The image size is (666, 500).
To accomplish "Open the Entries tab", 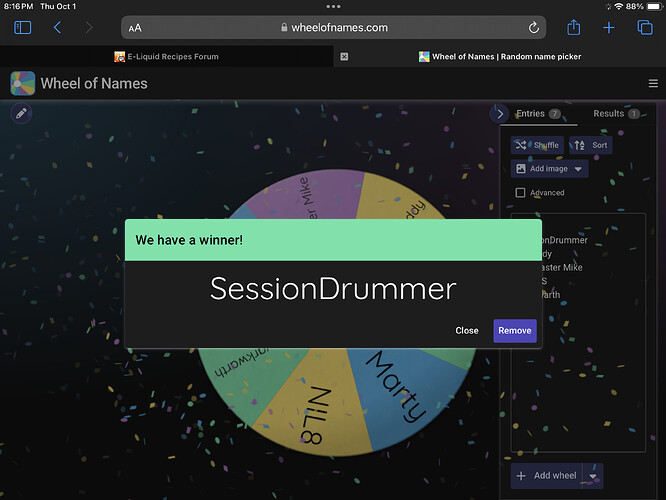I will 538,113.
